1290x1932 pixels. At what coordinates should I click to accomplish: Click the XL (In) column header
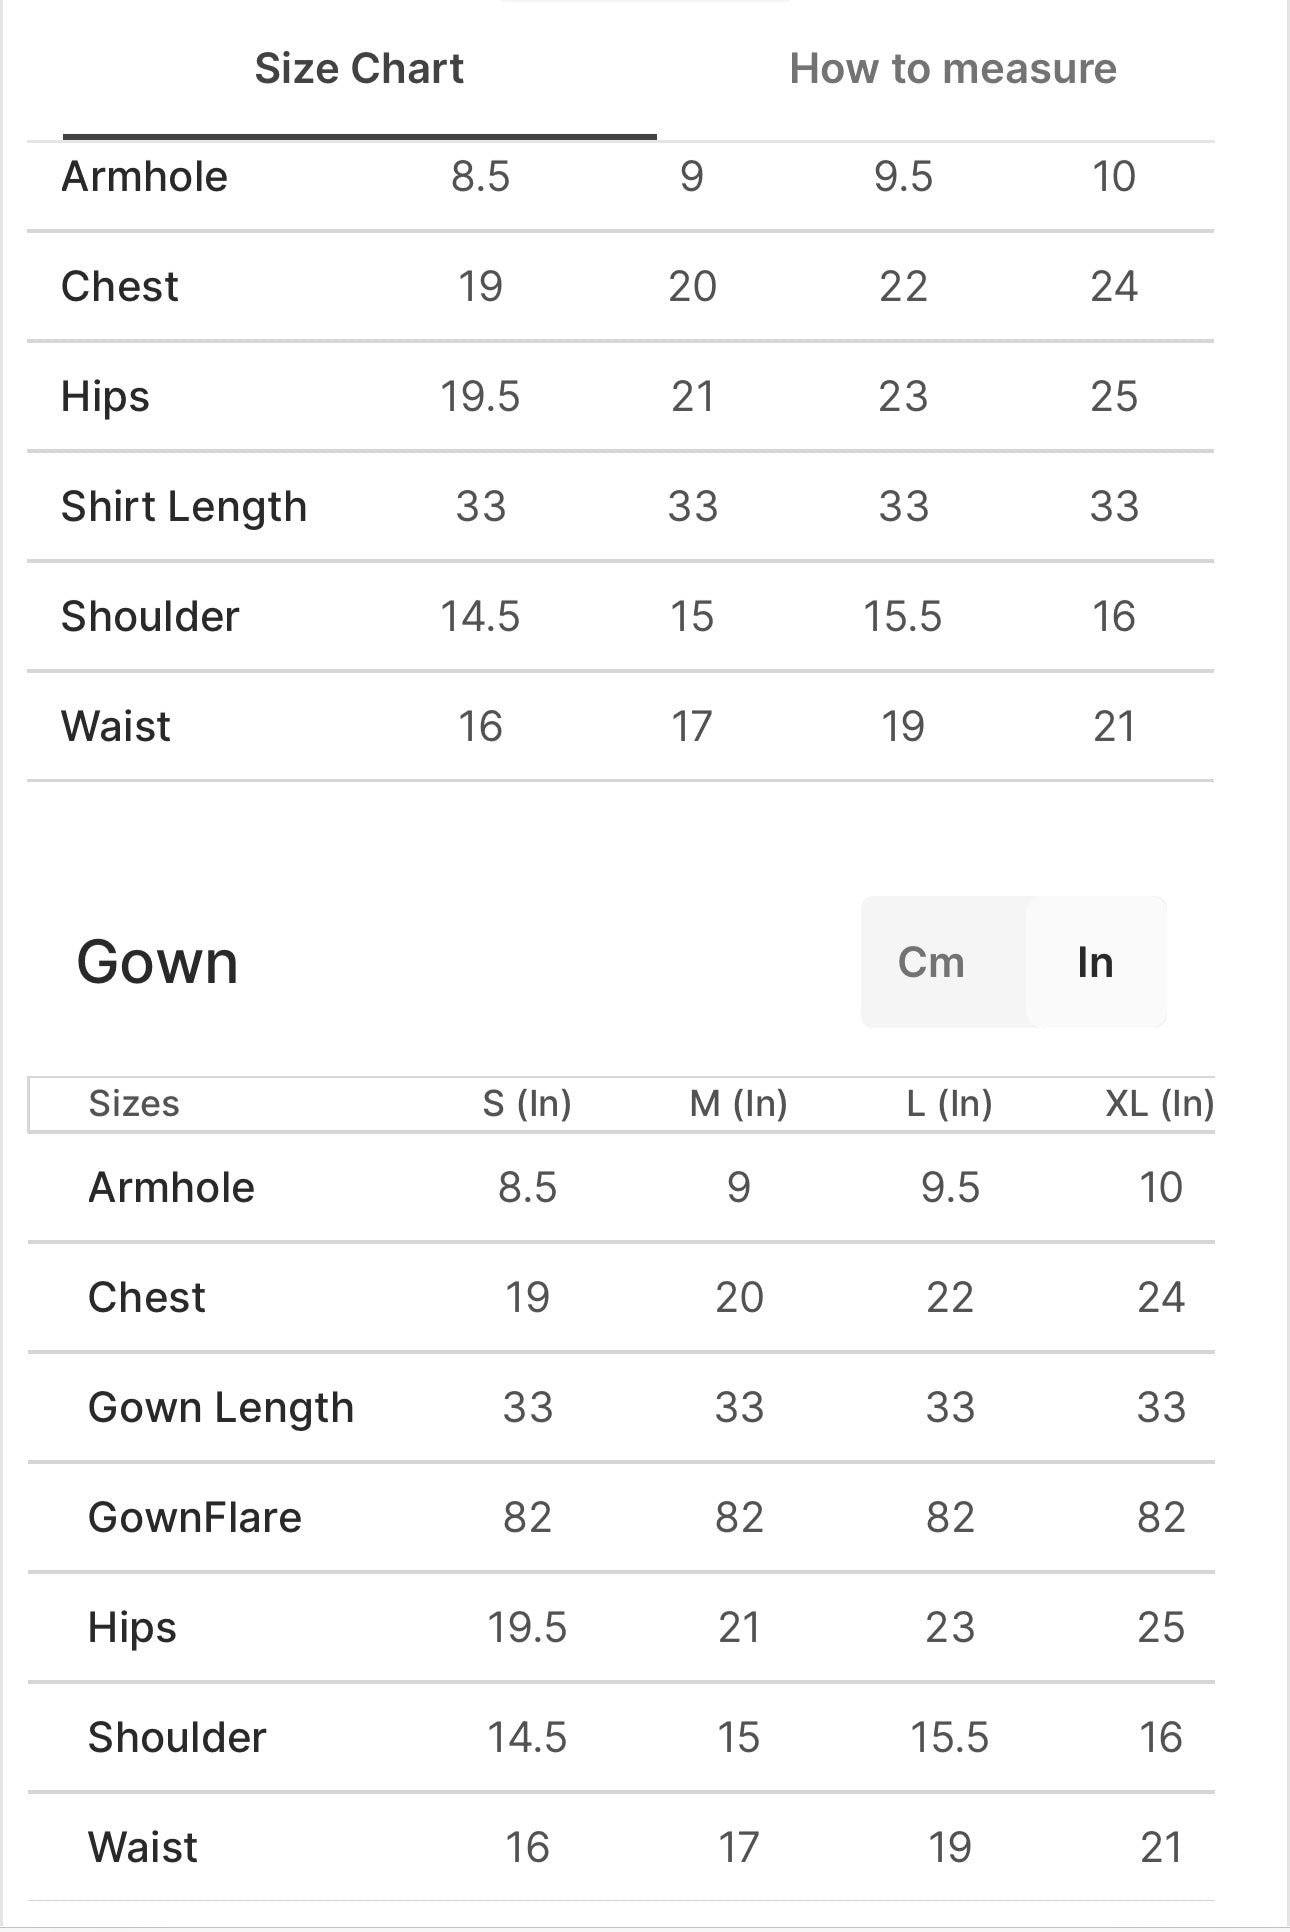coord(1159,1103)
